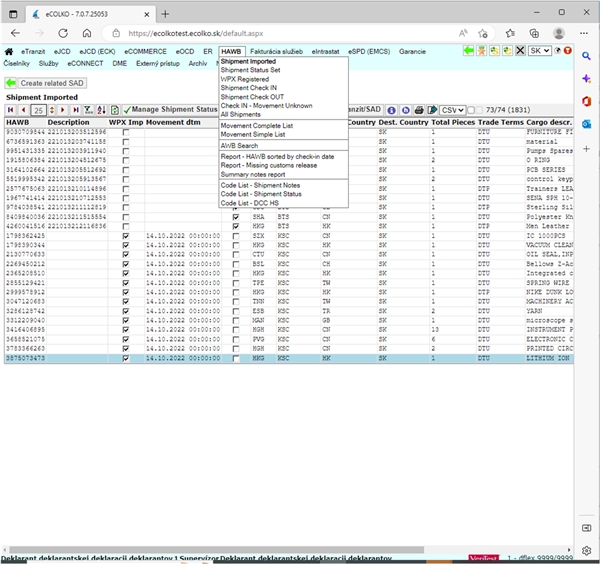Image resolution: width=600 pixels, height=564 pixels.
Task: Choose WPX Registered menu entry
Action: pyautogui.click(x=245, y=79)
